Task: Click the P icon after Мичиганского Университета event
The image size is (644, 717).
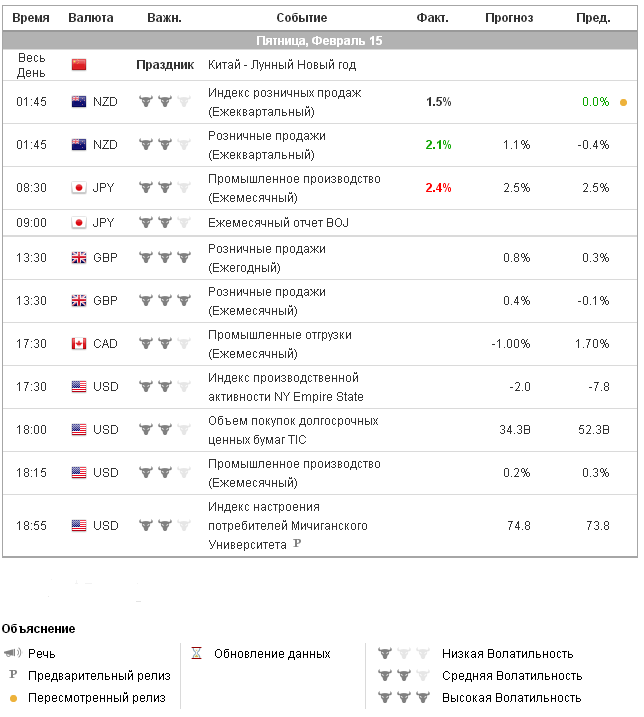Action: click(x=297, y=545)
